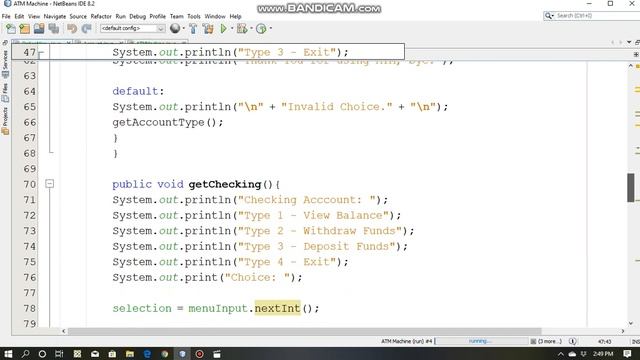This screenshot has width=640, height=360.
Task: Open the Files side panel tab
Action: (5, 93)
